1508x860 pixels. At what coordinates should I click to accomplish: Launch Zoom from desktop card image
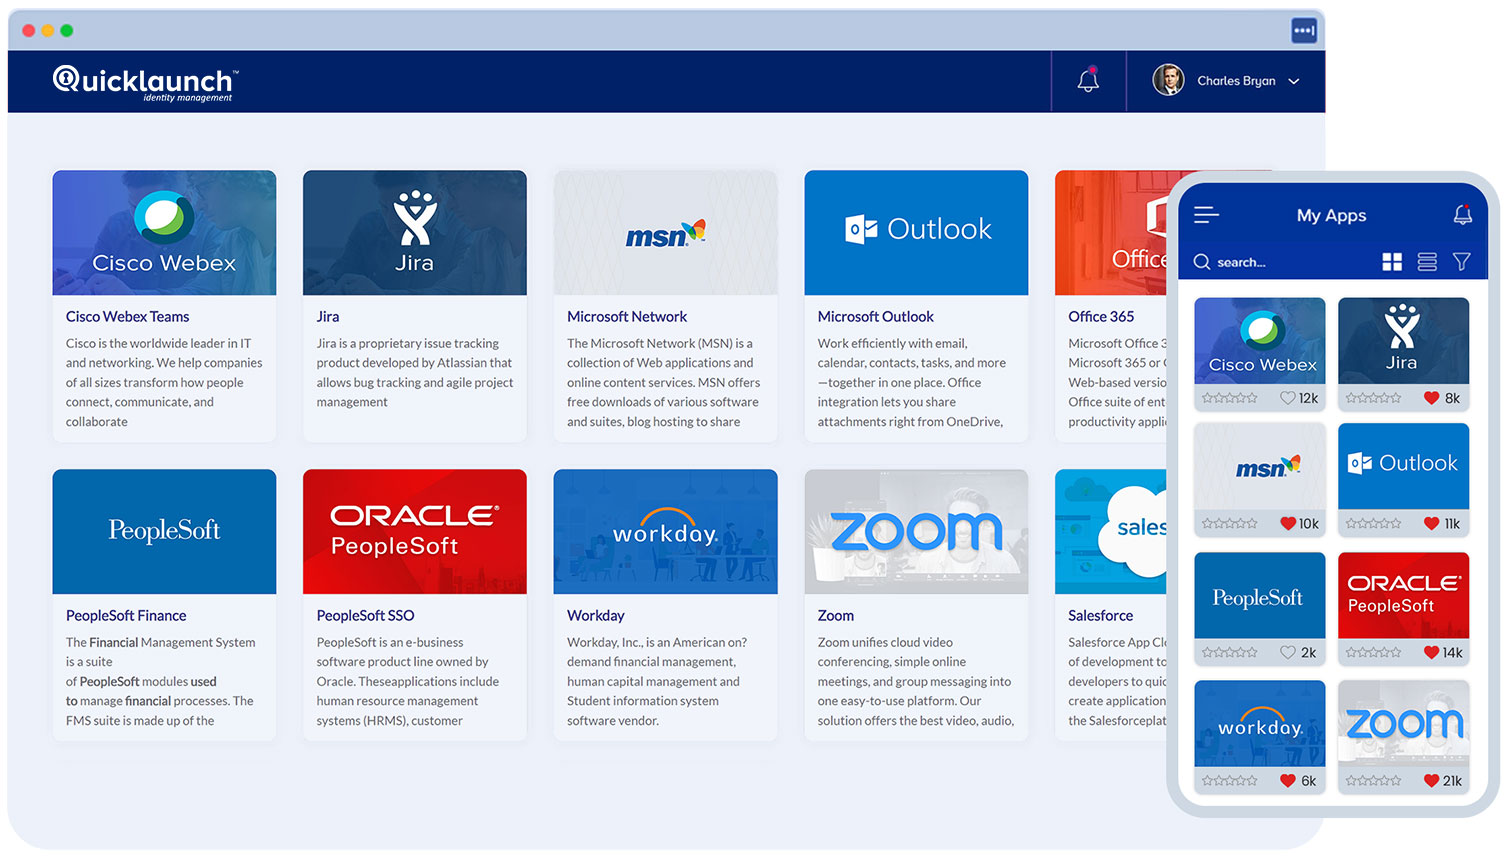[916, 531]
